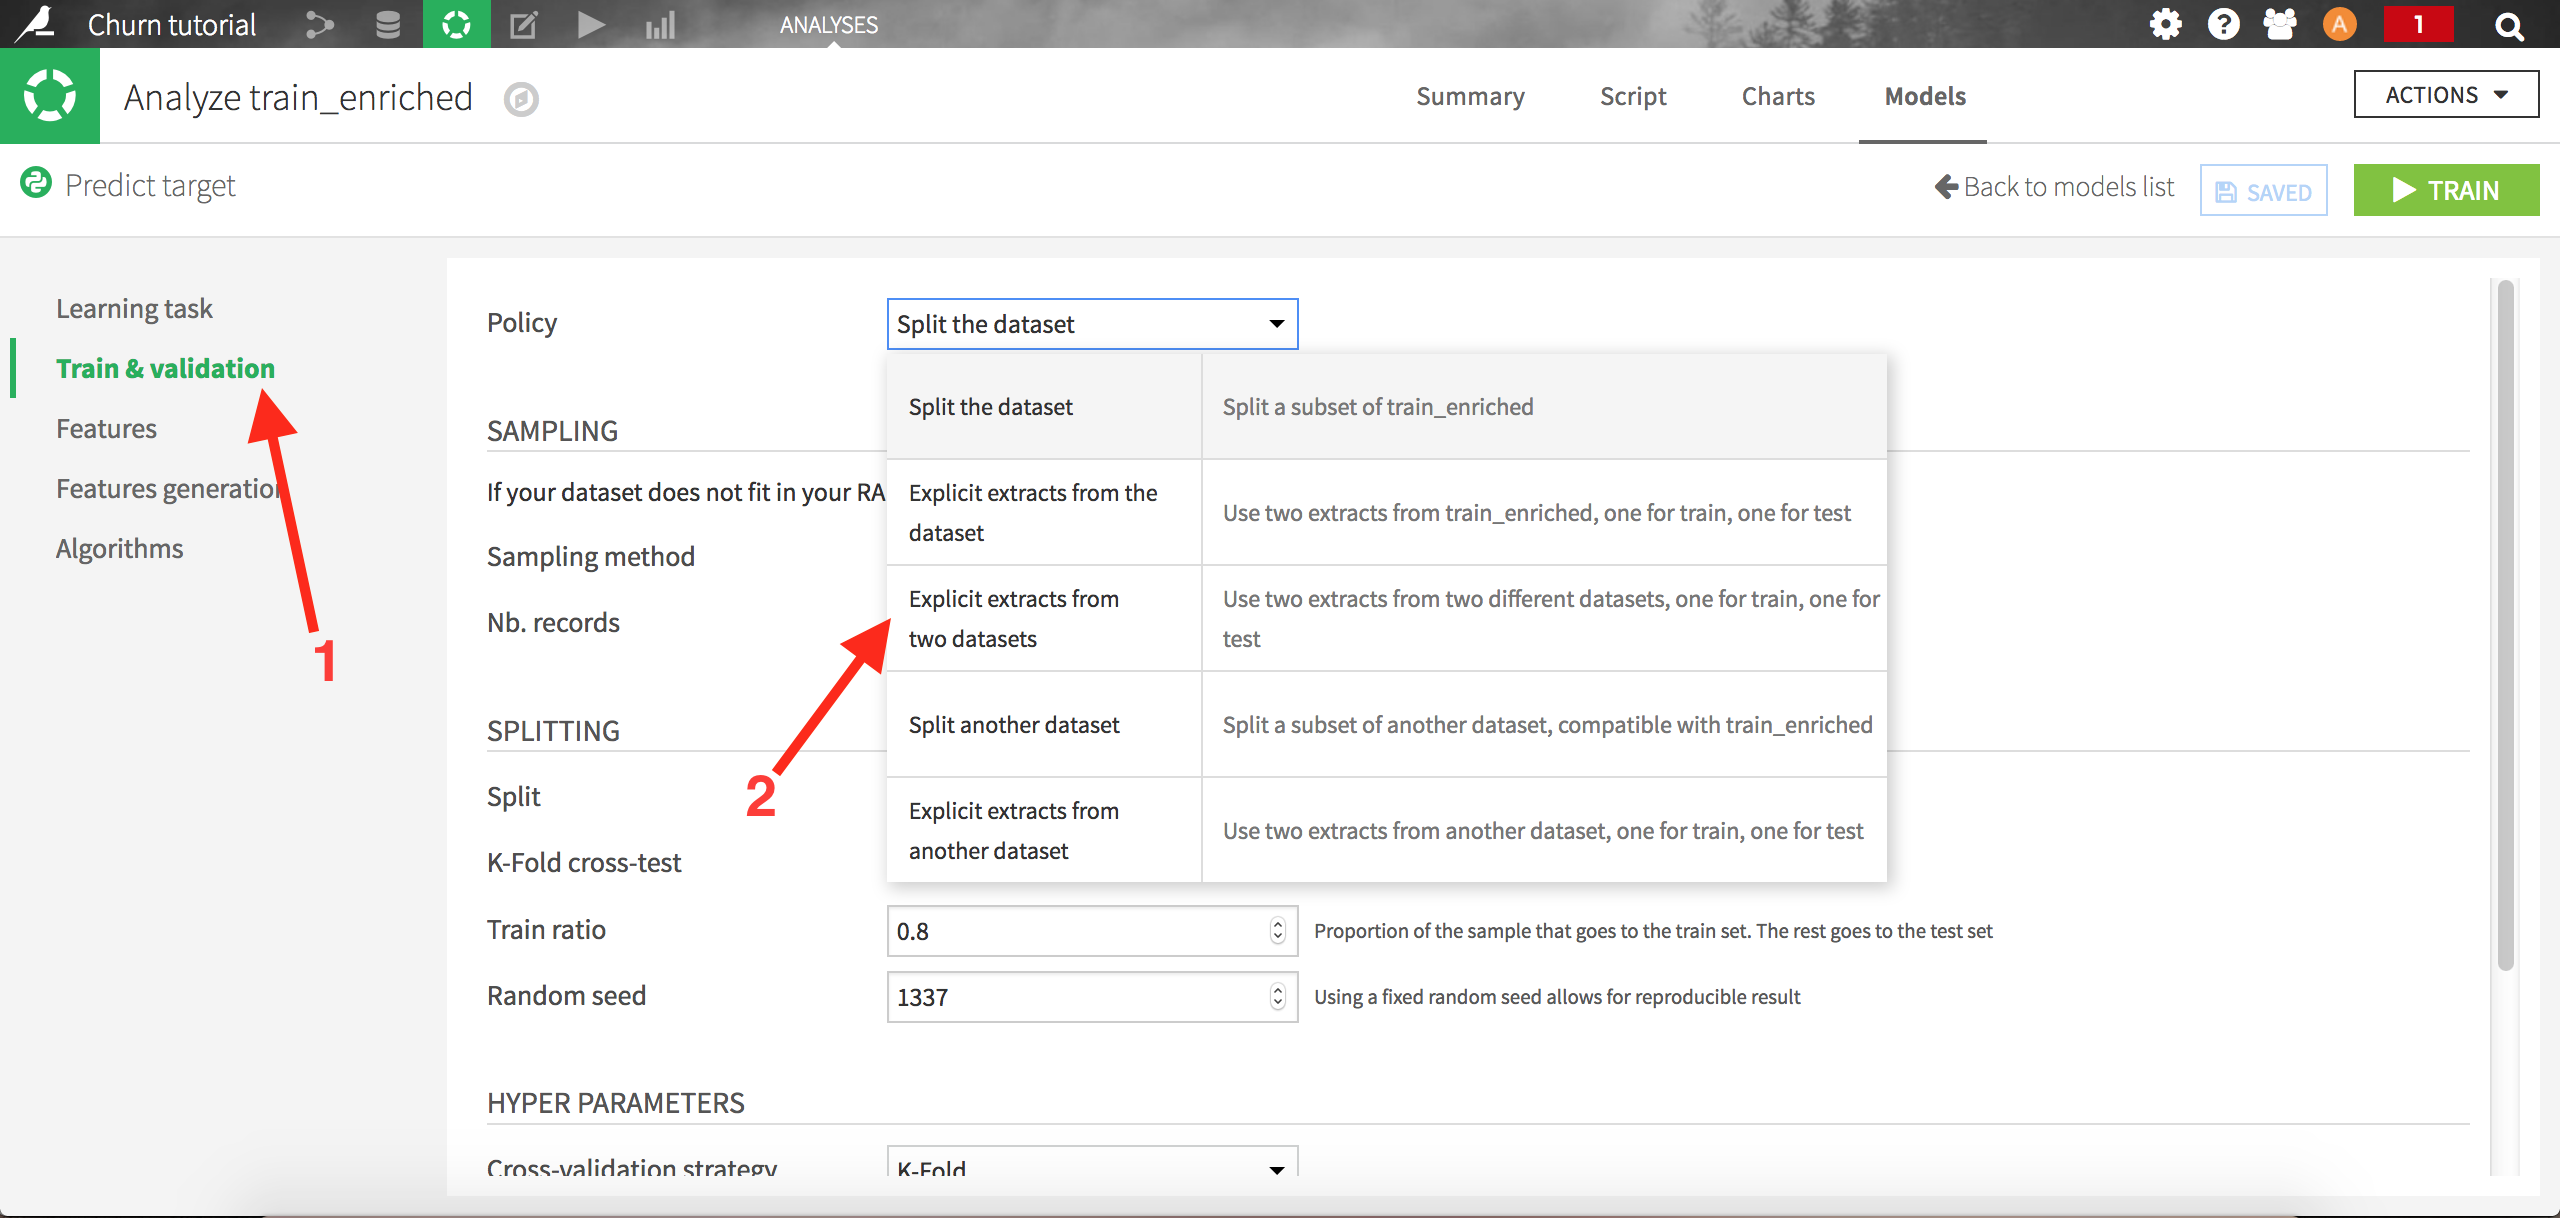Open the help question mark icon
The width and height of the screenshot is (2560, 1218).
pyautogui.click(x=2223, y=24)
